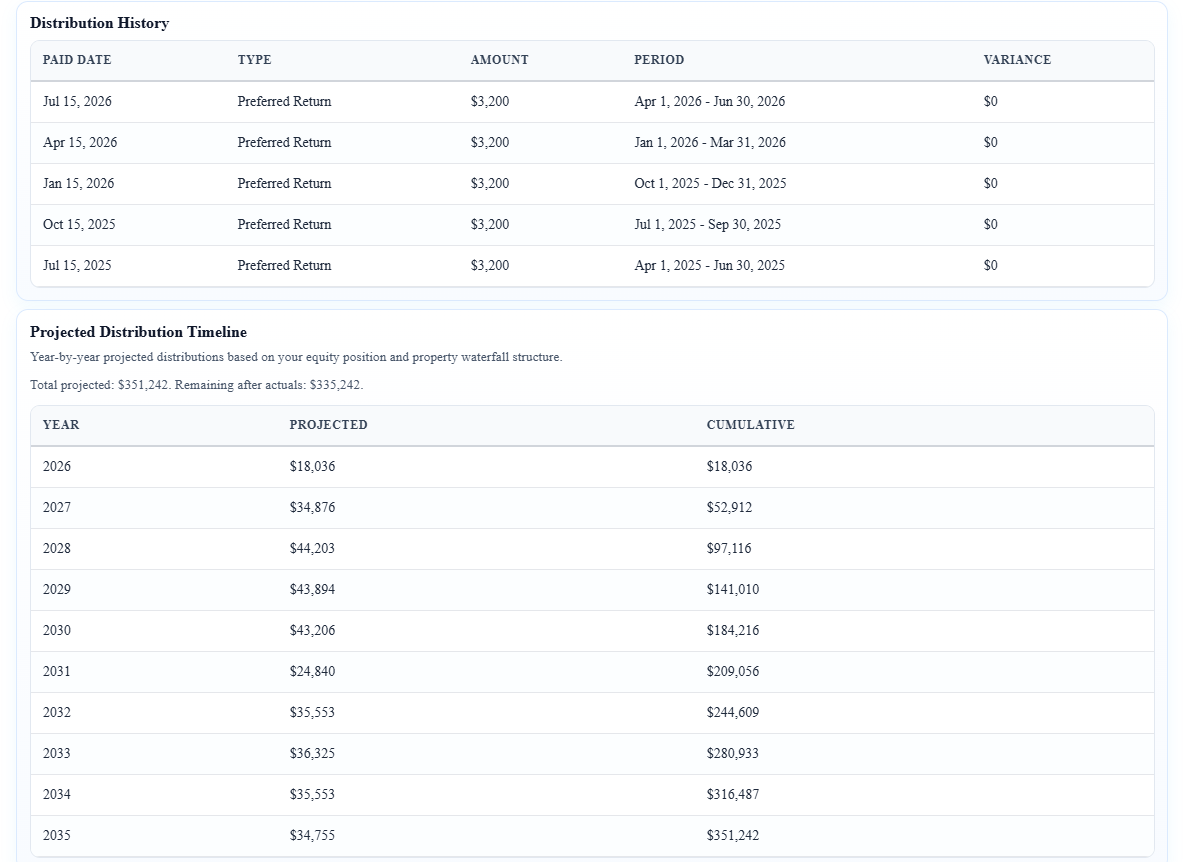Click the CUMULATIVE column header
This screenshot has width=1185, height=862.
point(750,425)
